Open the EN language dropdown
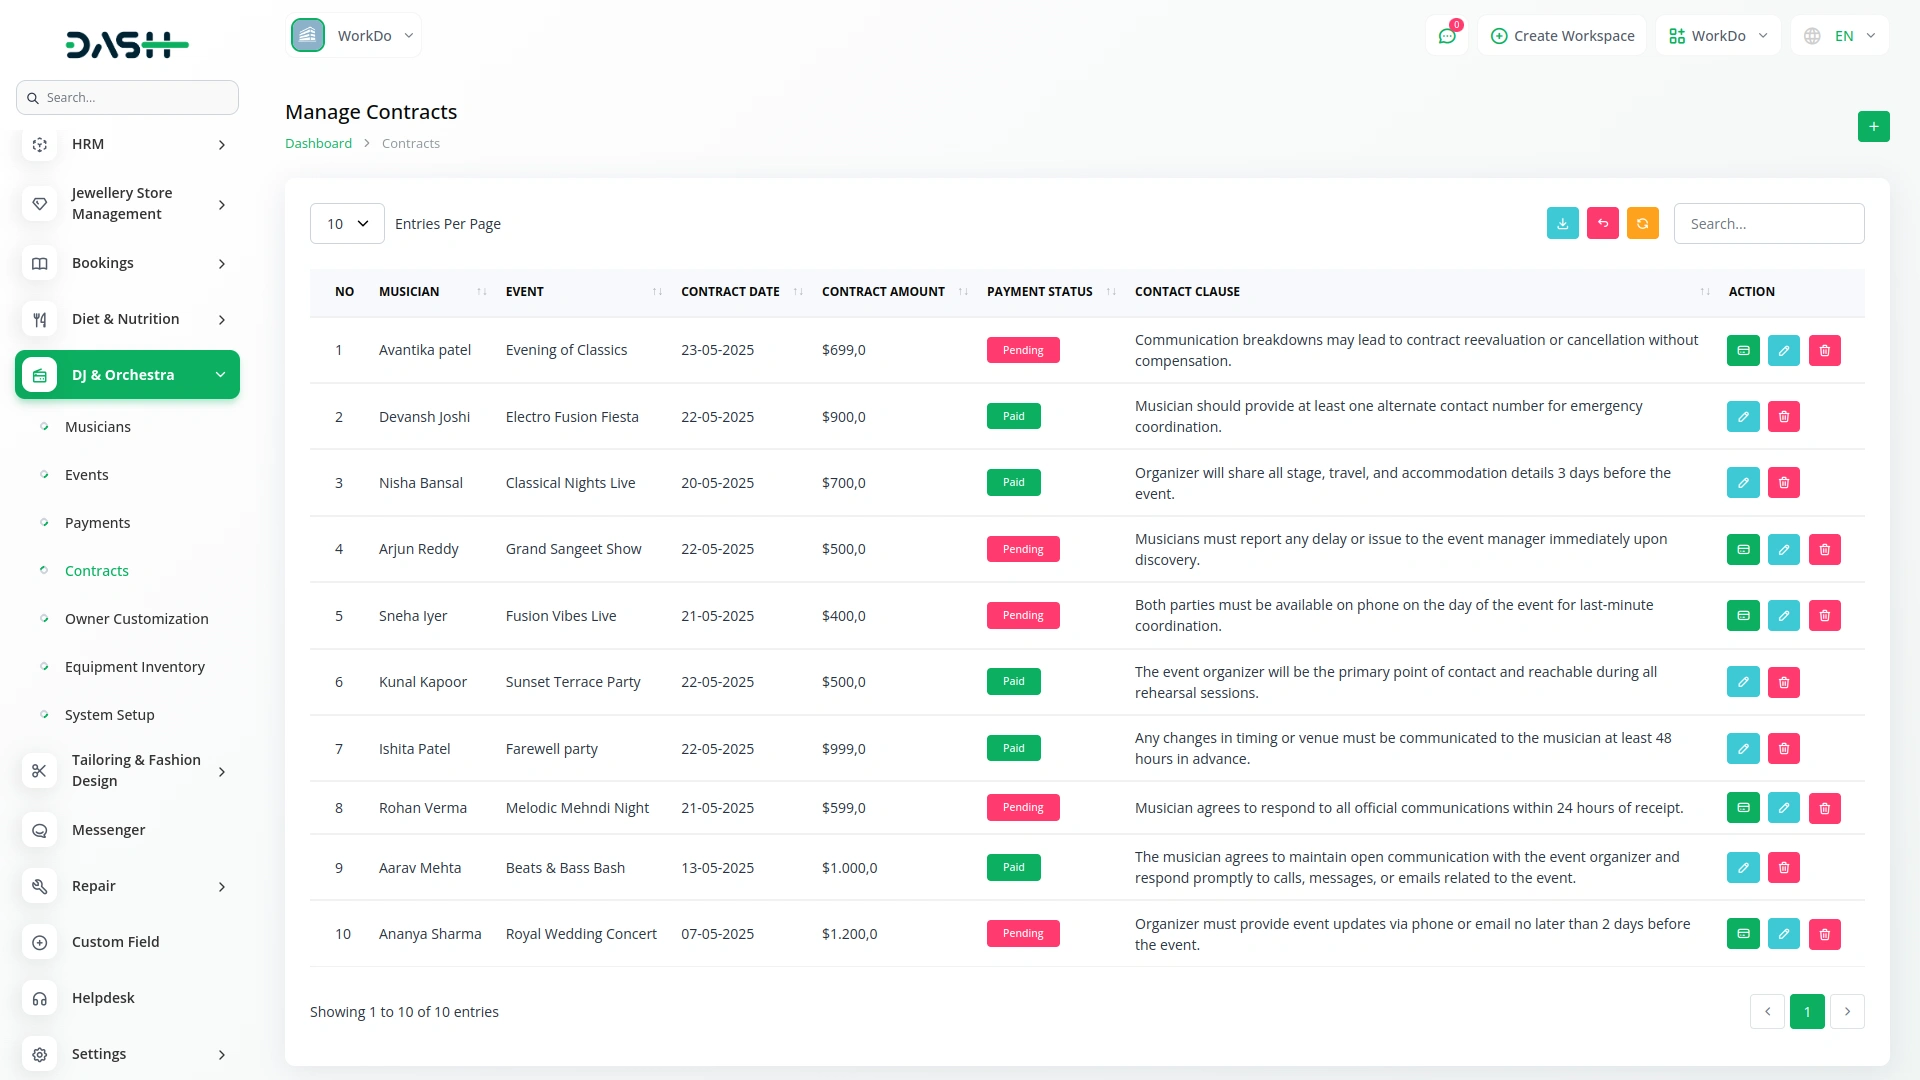Image resolution: width=1920 pixels, height=1080 pixels. click(1841, 36)
